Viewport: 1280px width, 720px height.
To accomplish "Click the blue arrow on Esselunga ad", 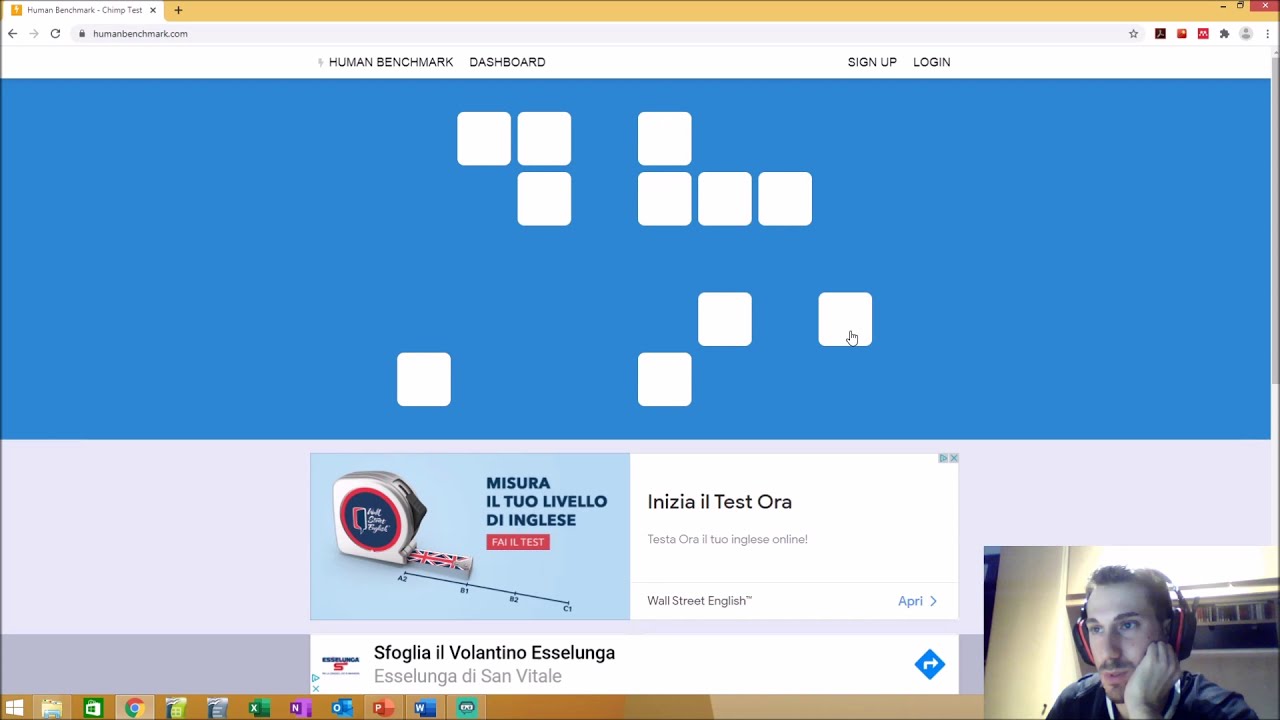I will [929, 664].
